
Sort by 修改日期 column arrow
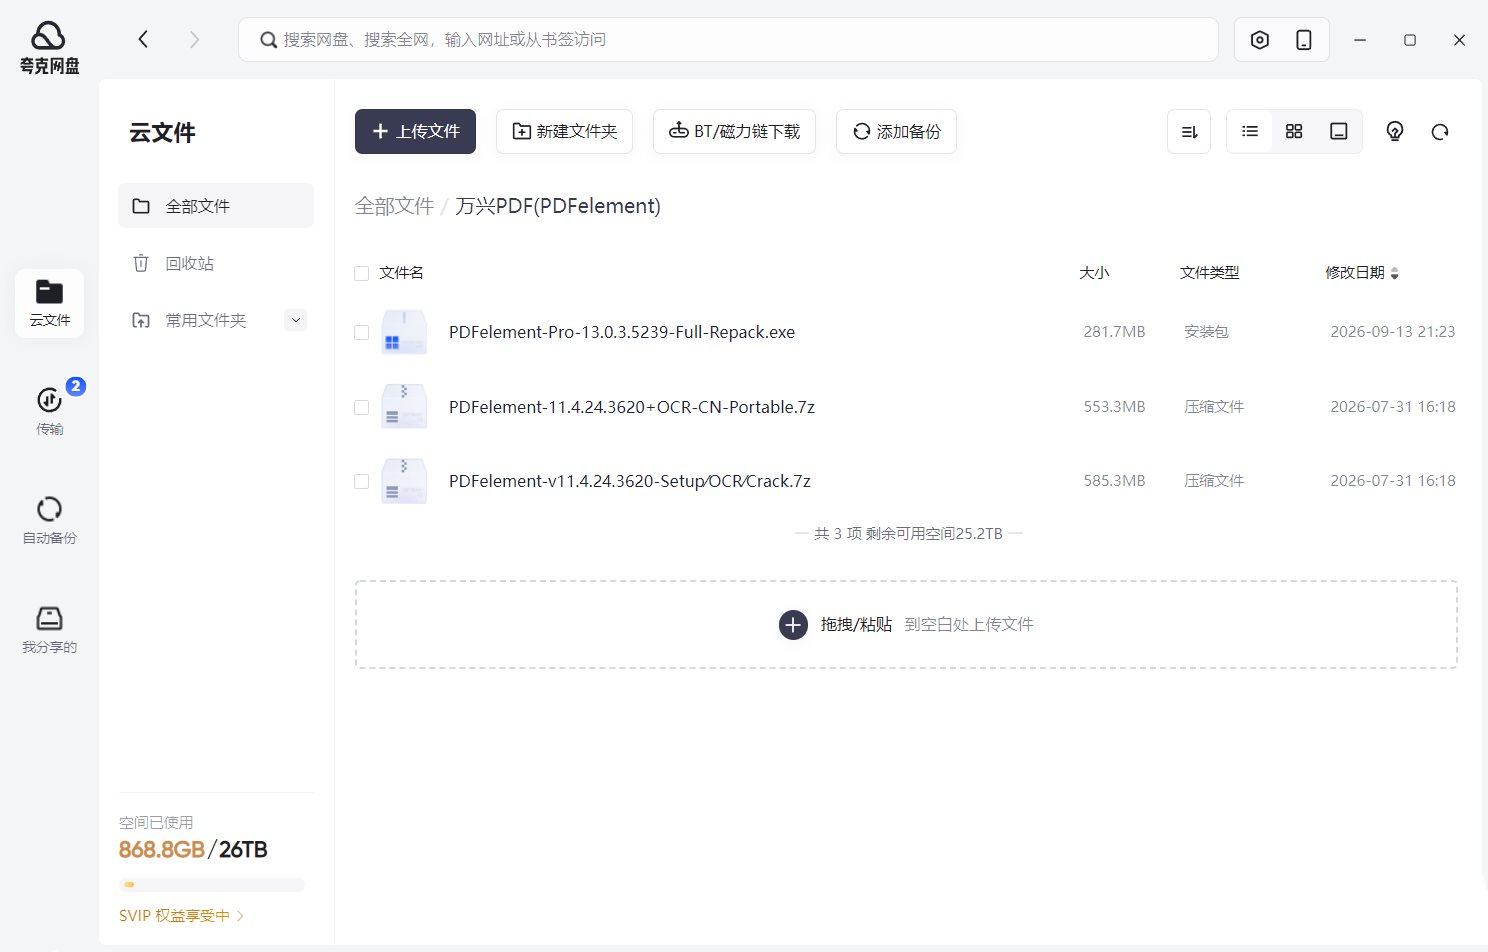click(x=1395, y=273)
